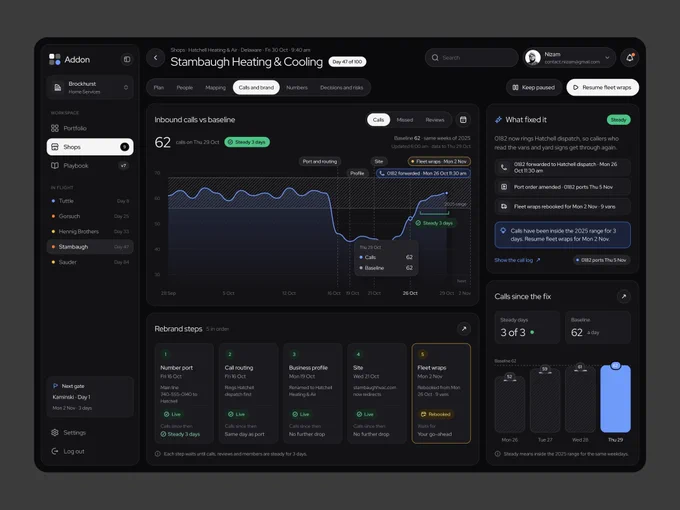Click the 0182 ports Thu 5 Nov chip
The width and height of the screenshot is (680, 510).
point(602,260)
